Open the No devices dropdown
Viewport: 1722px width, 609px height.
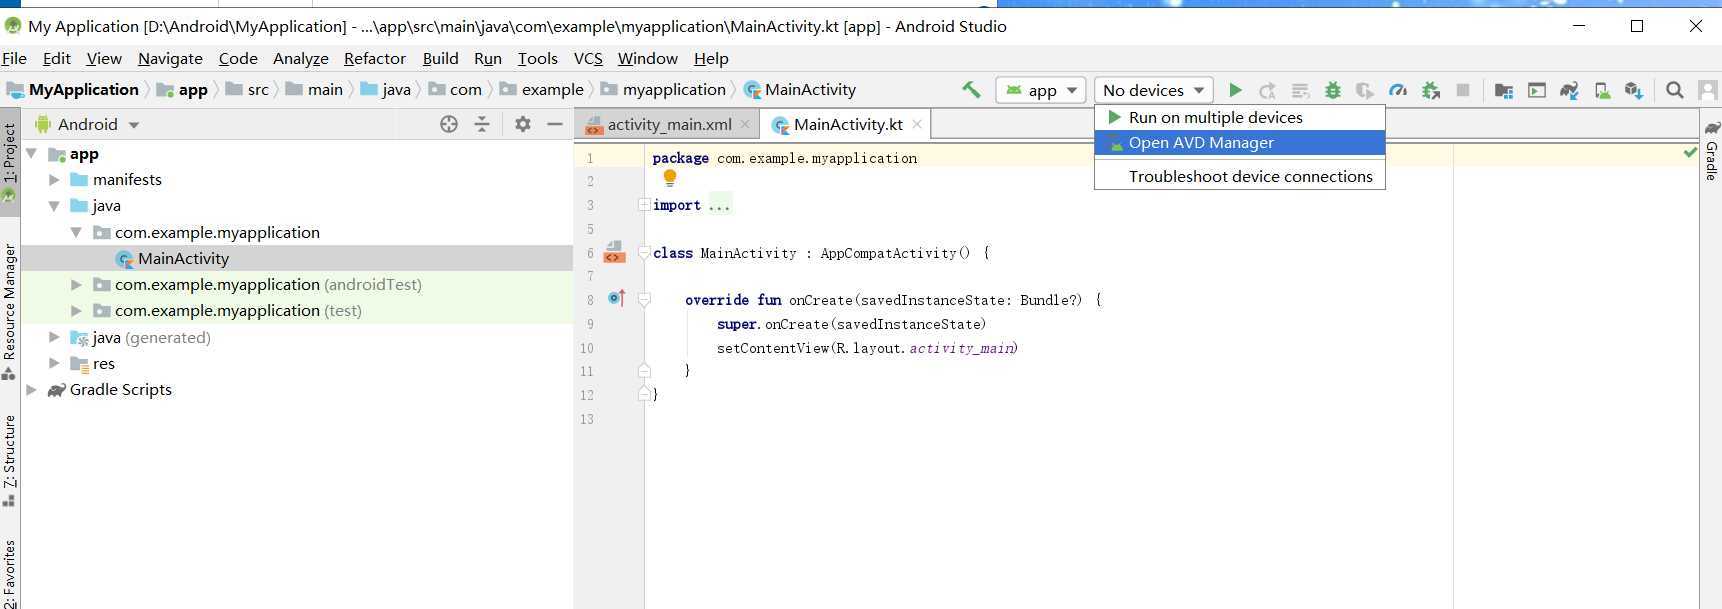[x=1154, y=90]
